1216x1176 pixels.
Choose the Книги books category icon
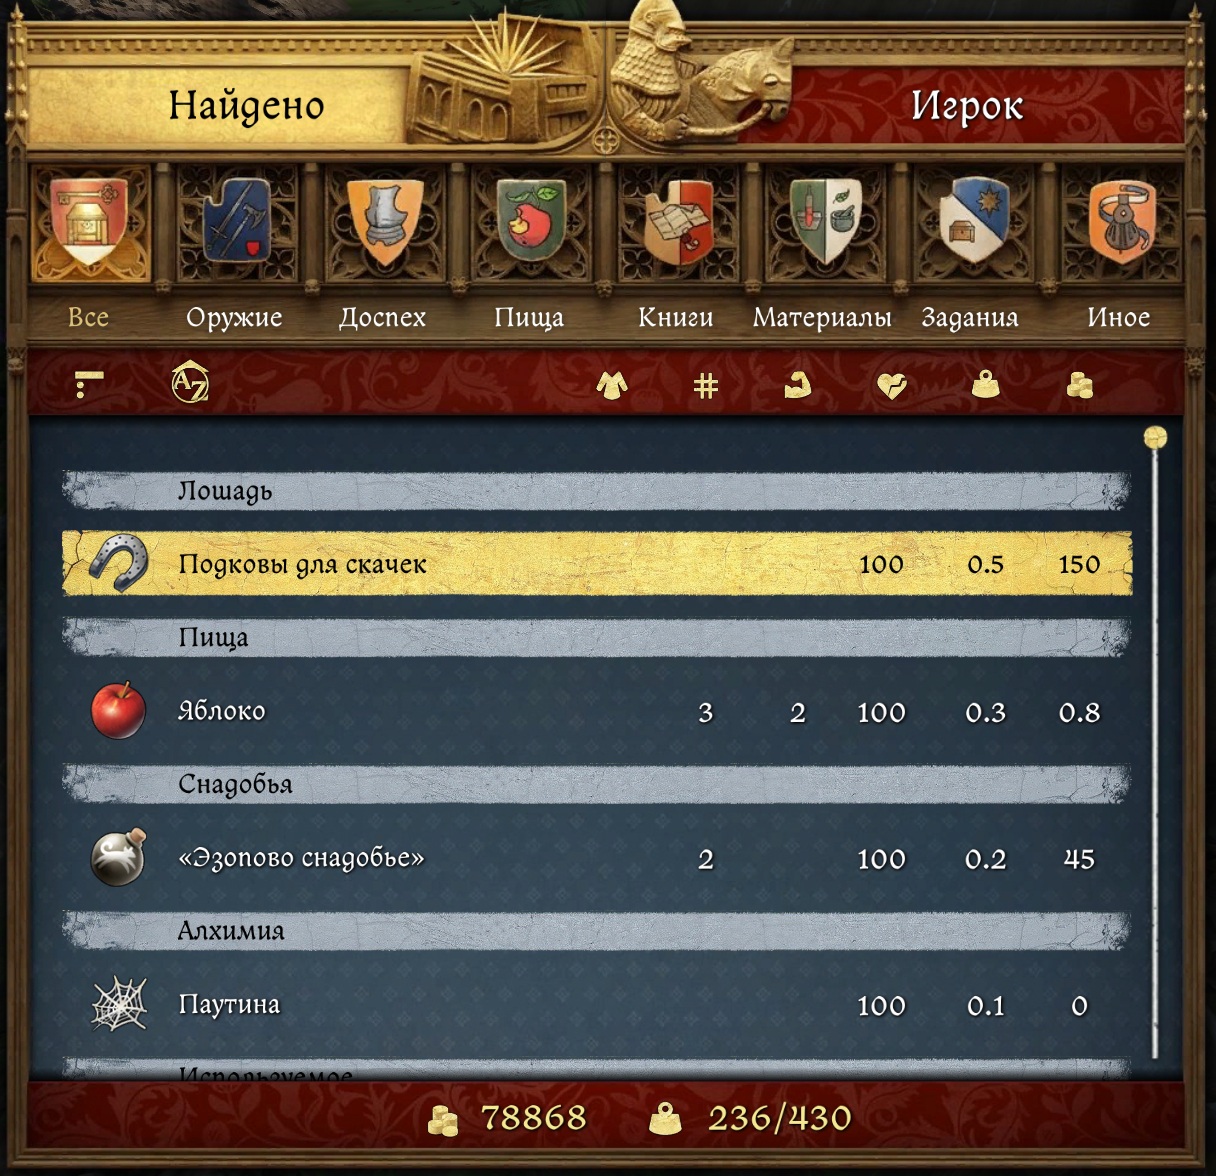tap(678, 223)
